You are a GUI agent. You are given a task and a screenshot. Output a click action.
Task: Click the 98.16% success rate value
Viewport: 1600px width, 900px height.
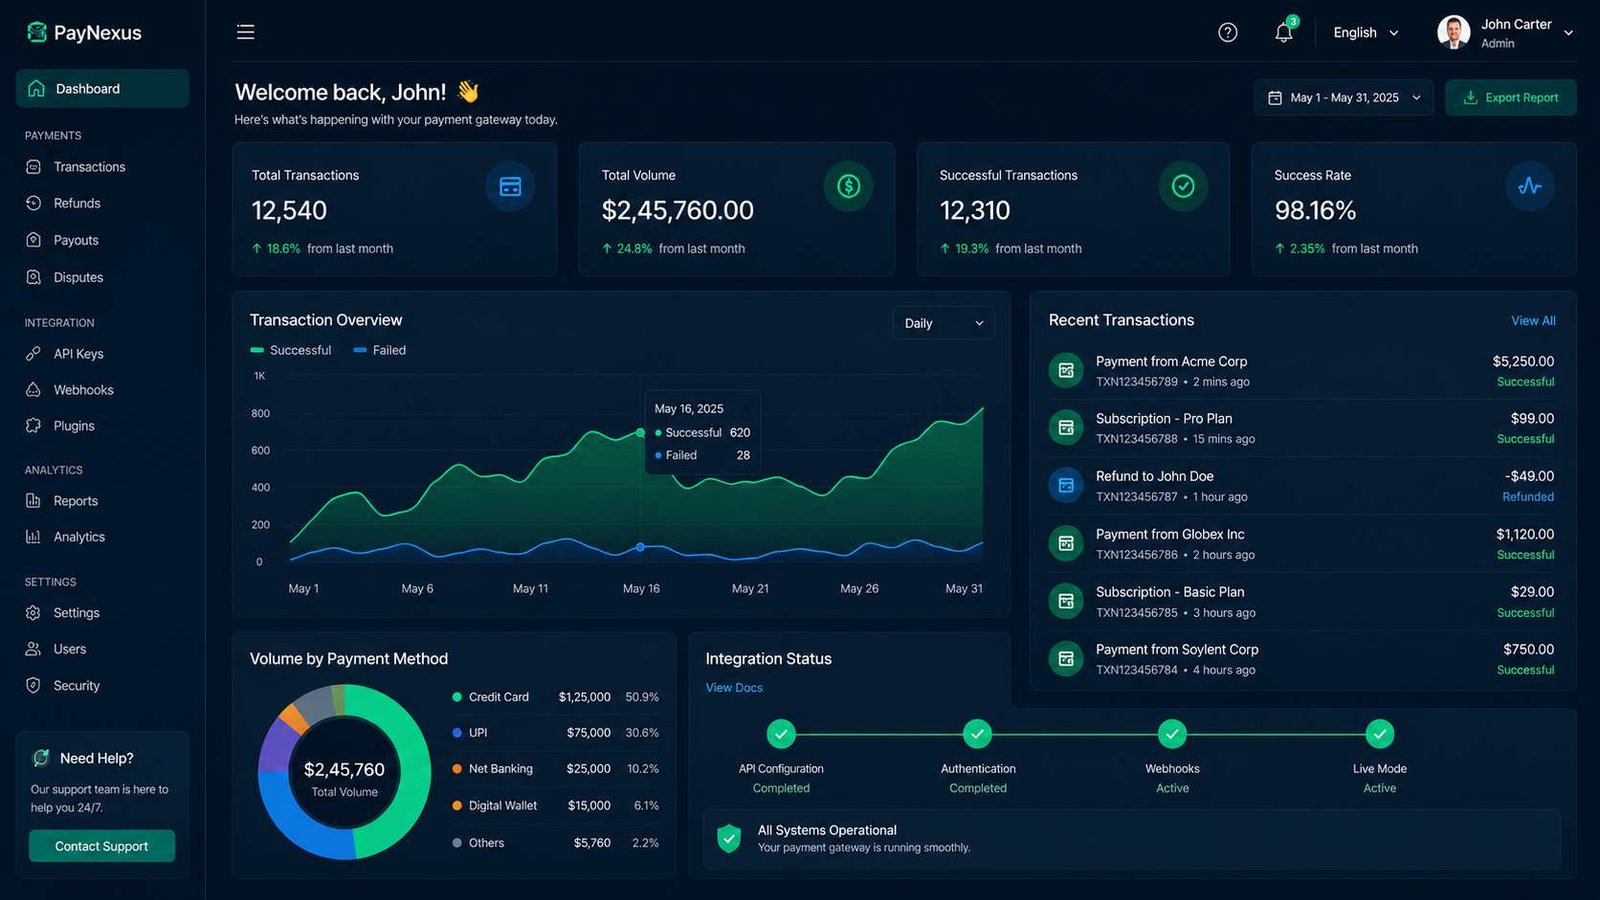tap(1315, 211)
